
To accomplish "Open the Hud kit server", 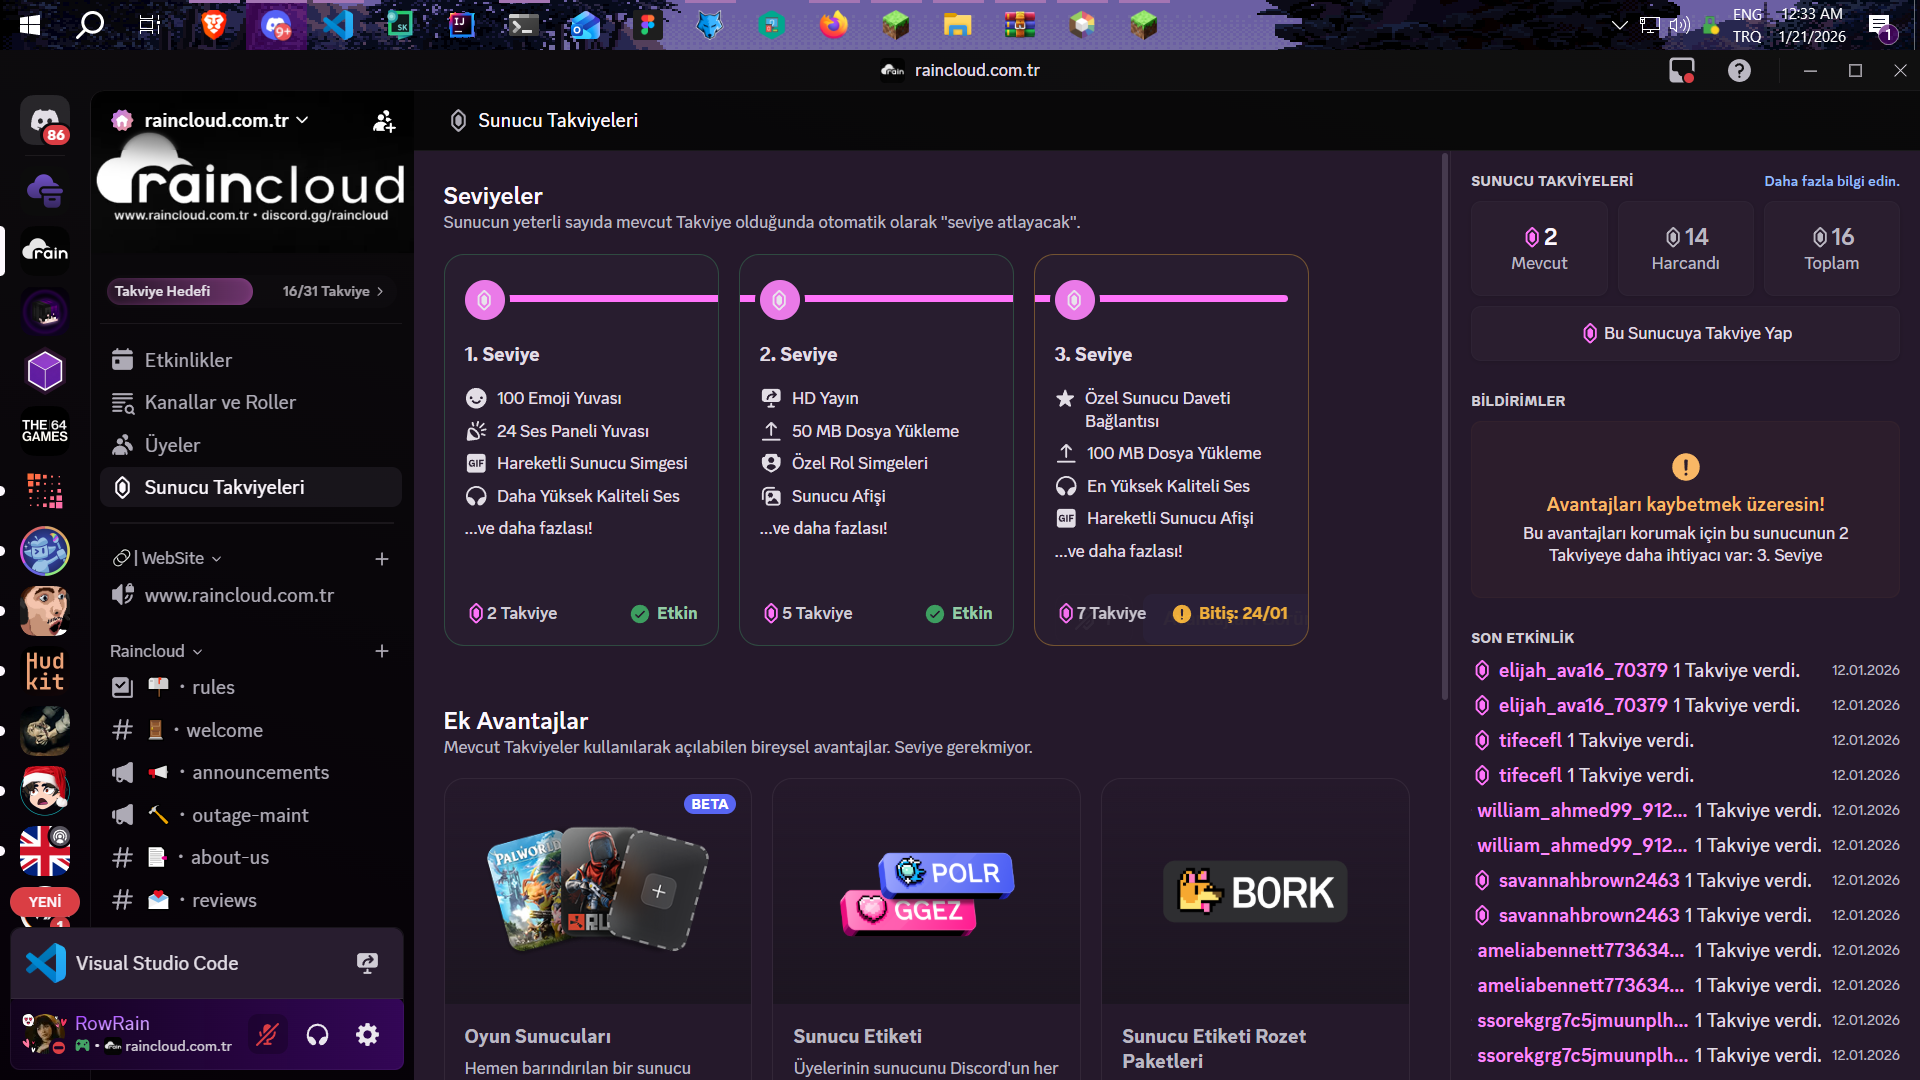I will pos(45,671).
